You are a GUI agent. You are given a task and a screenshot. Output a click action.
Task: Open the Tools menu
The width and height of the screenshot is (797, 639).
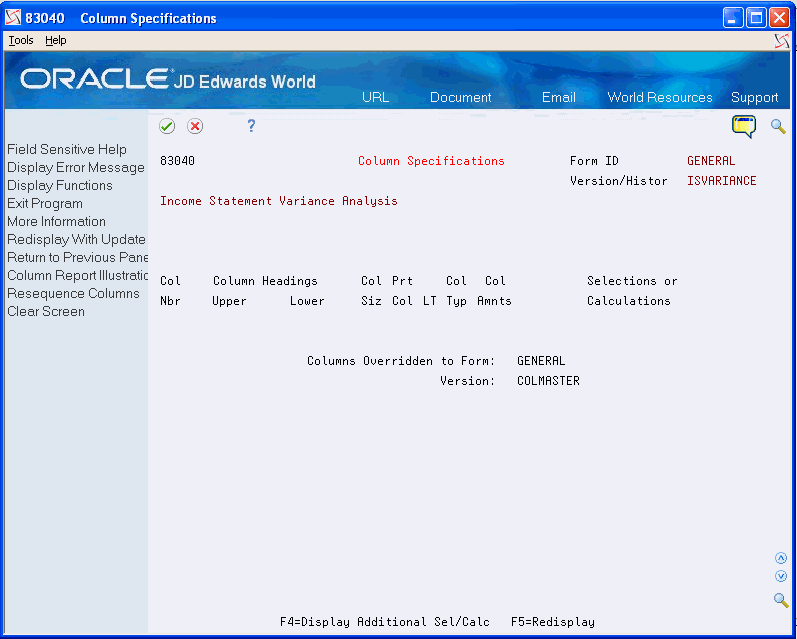click(x=21, y=40)
